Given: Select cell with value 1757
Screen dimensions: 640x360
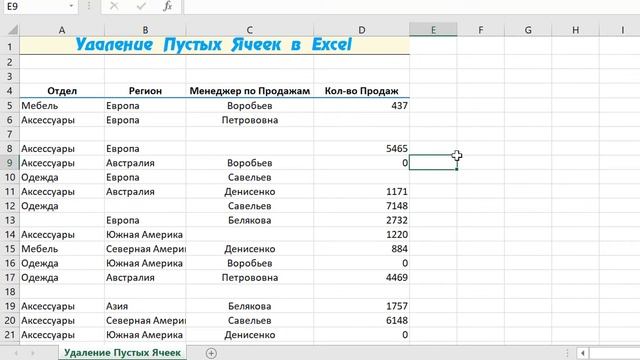Looking at the screenshot, I should click(x=362, y=306).
